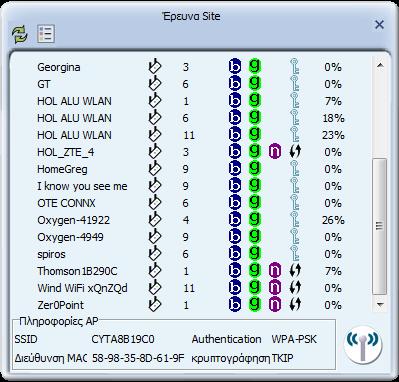The image size is (399, 382).
Task: Click the WPS arrows icon for Zer0Point
Action: click(295, 305)
